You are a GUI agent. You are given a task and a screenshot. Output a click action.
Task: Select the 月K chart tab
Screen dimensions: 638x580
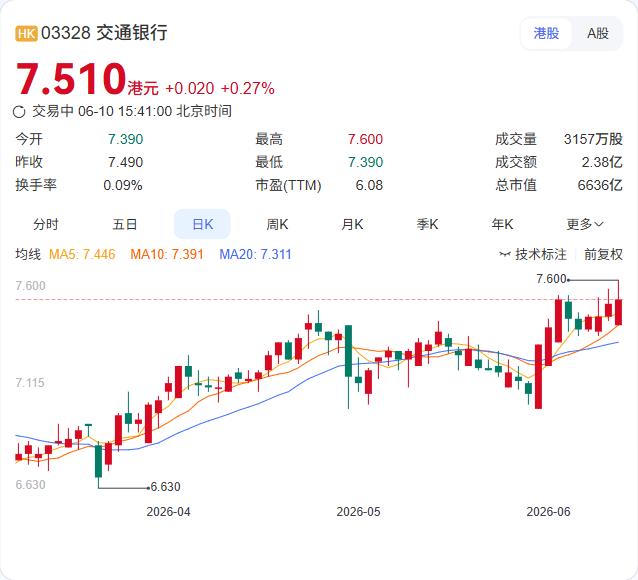pos(352,224)
